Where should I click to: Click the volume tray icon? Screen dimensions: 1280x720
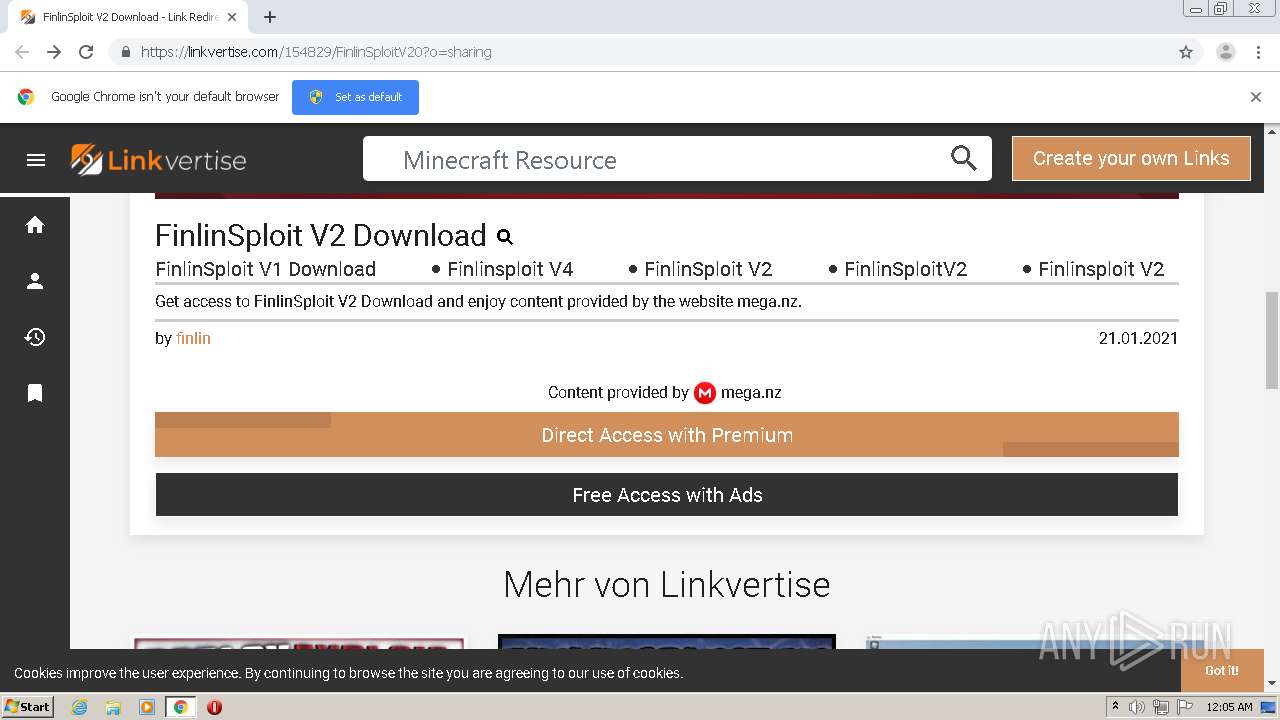pos(1137,707)
